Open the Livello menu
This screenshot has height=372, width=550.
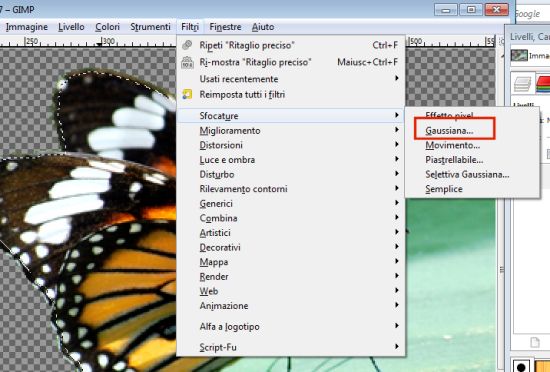(71, 27)
